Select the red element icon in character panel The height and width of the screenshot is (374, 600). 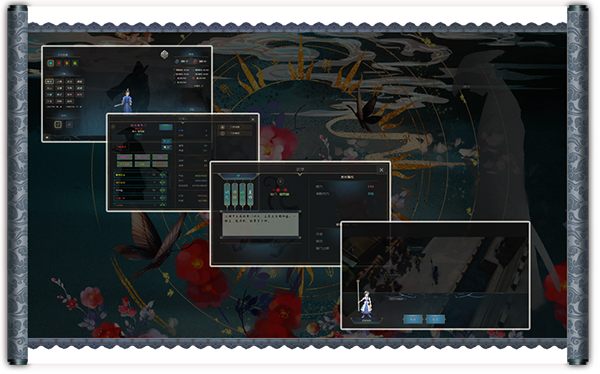click(x=59, y=63)
